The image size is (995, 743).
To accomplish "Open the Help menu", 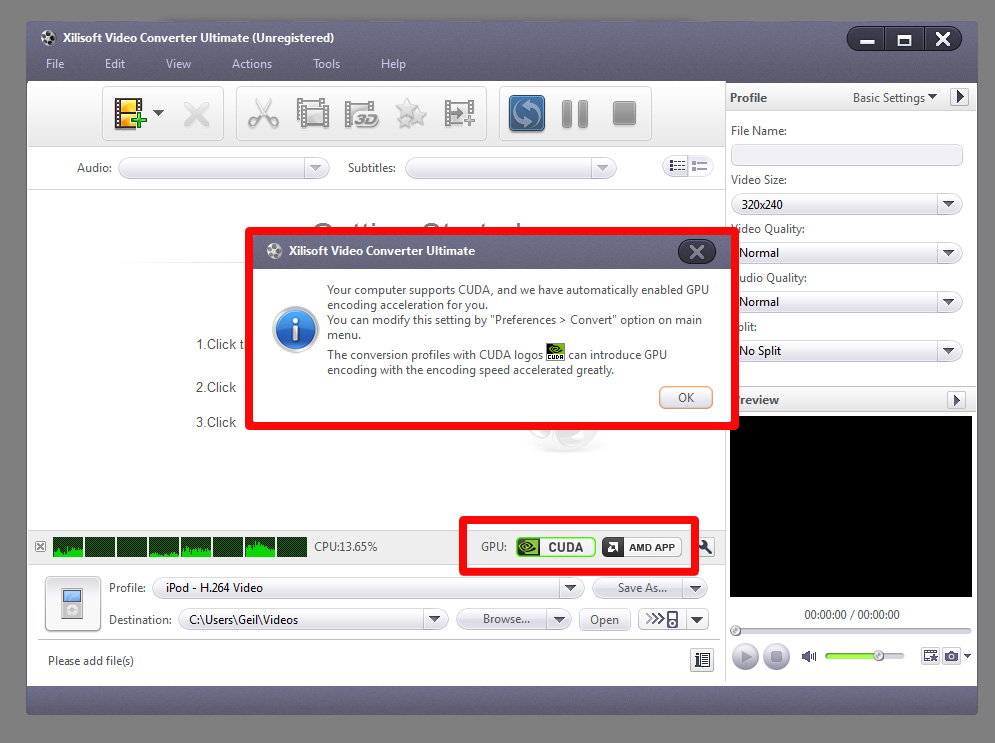I will pos(393,64).
